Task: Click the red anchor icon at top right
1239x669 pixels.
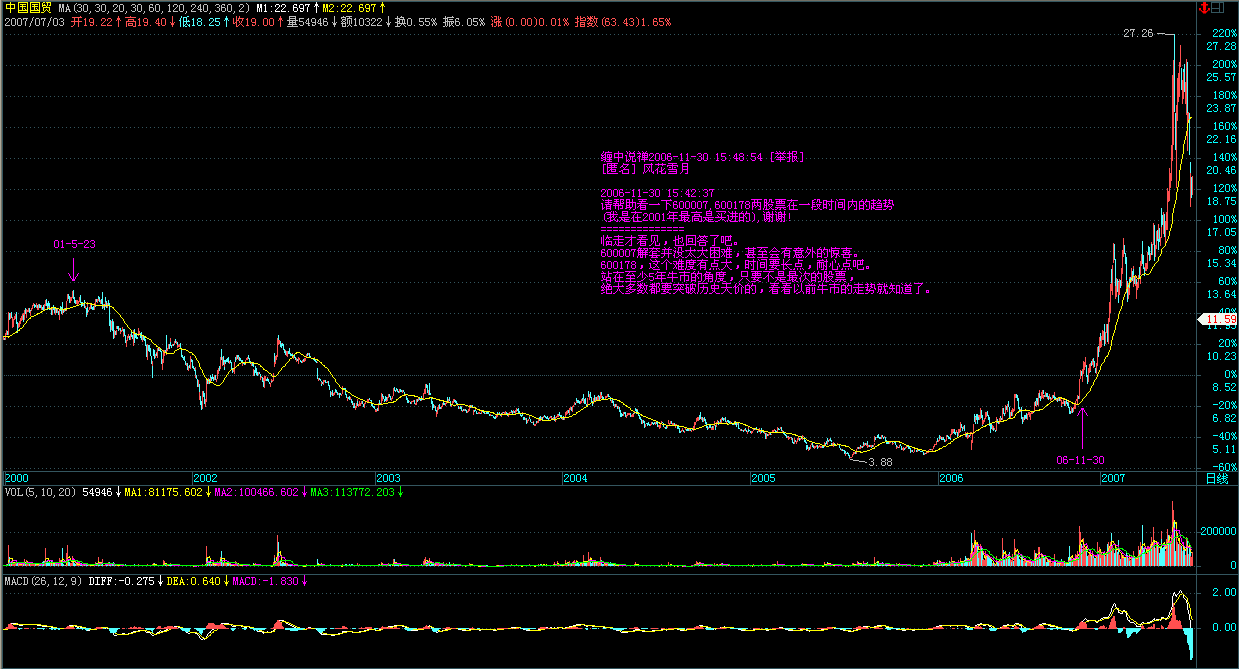Action: coord(1203,7)
